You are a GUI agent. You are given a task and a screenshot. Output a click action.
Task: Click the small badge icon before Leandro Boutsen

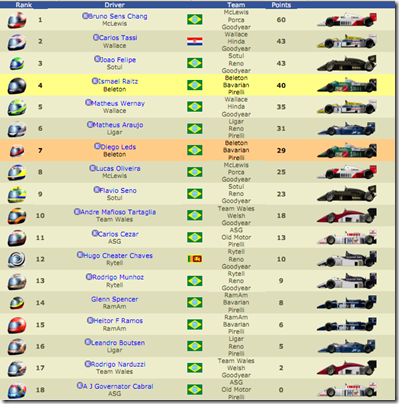pyautogui.click(x=88, y=342)
